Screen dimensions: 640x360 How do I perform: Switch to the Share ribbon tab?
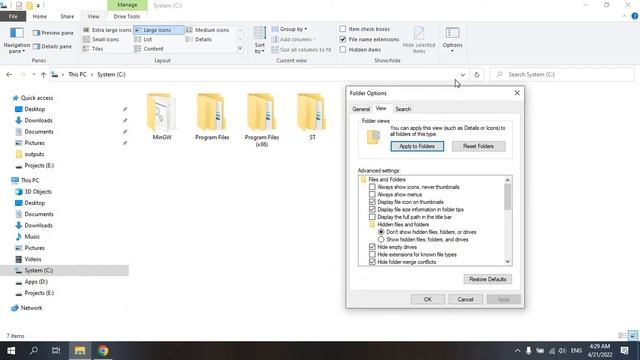[67, 16]
